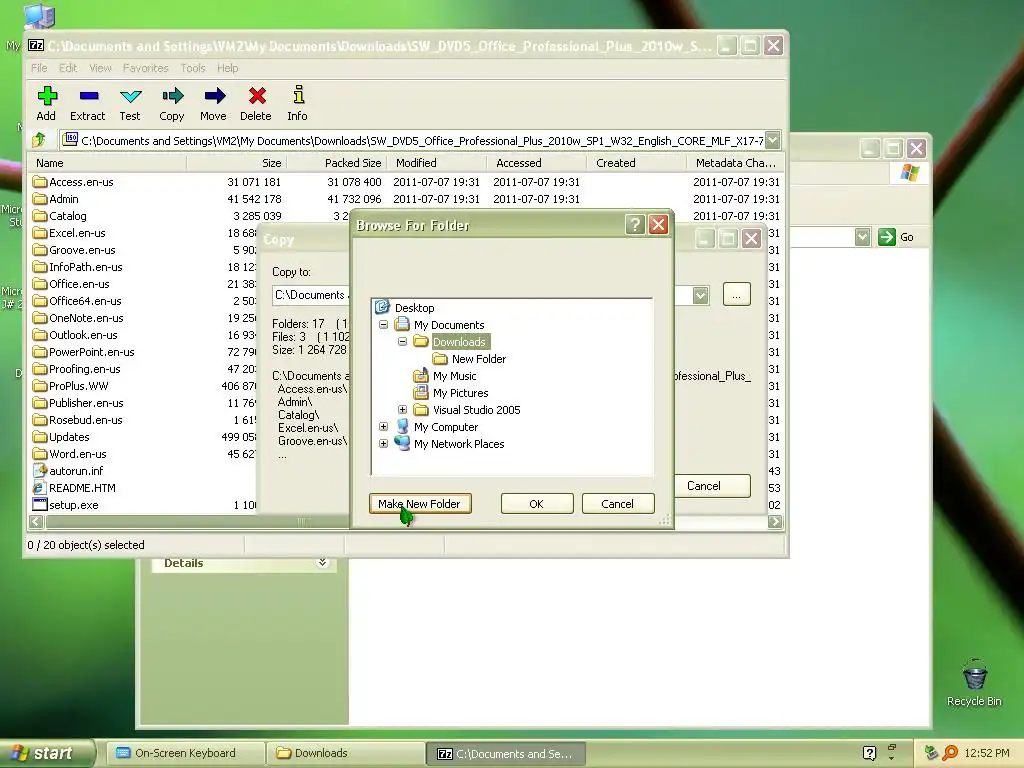Open the Tools menu
Screen dimensions: 1024x768
coord(193,68)
